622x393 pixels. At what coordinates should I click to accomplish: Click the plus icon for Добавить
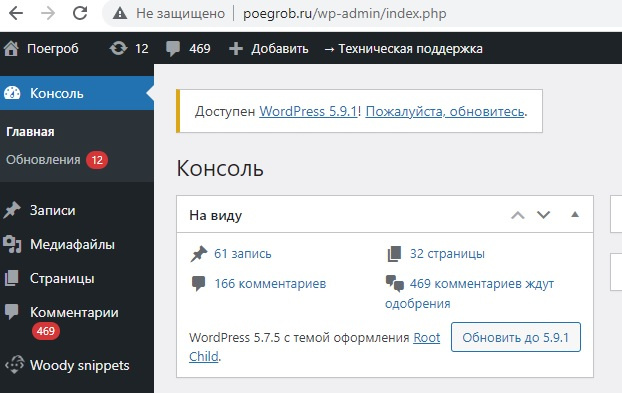pos(236,49)
